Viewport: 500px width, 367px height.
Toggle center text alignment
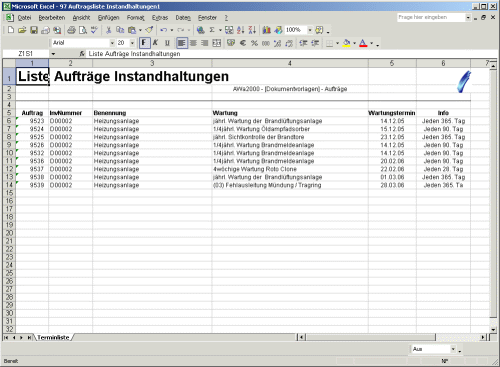click(193, 43)
